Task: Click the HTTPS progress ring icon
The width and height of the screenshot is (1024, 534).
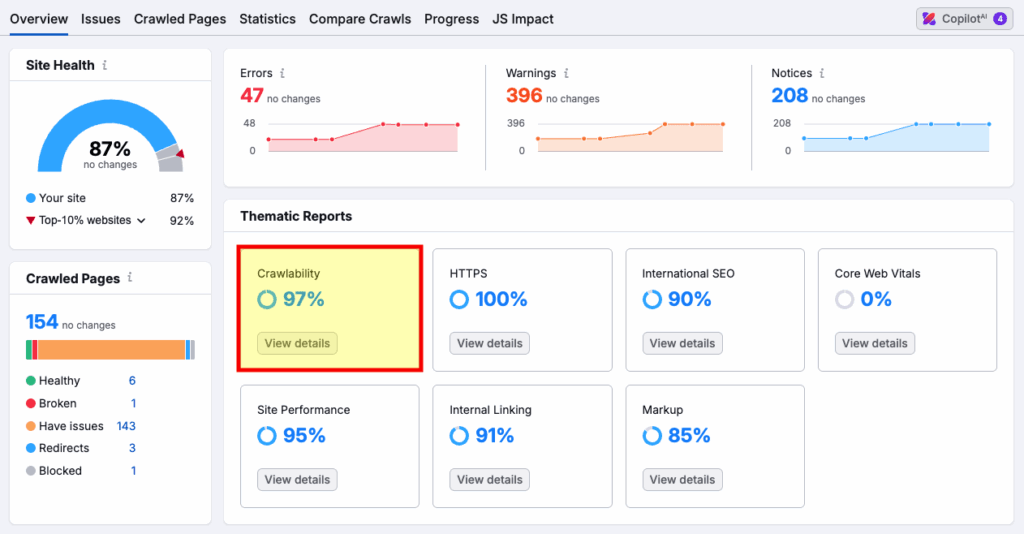Action: click(x=459, y=300)
